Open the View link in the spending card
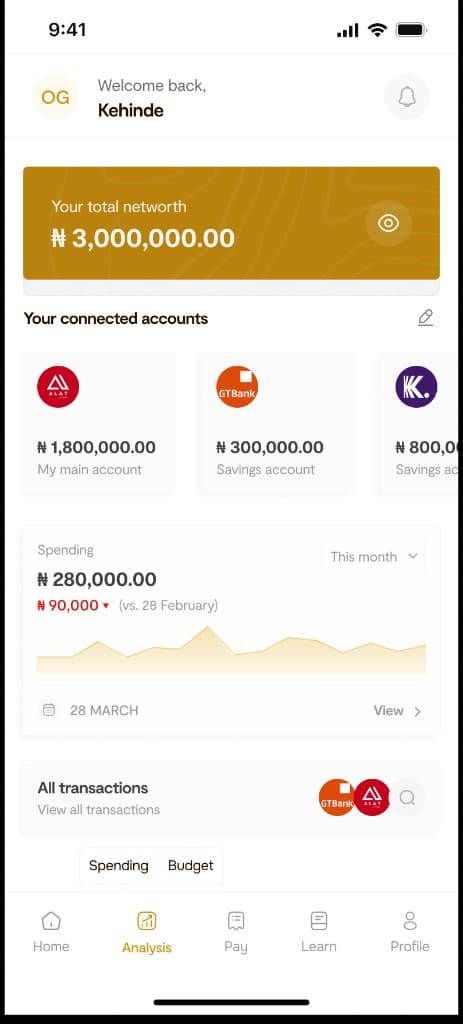This screenshot has width=463, height=1024. click(x=389, y=711)
